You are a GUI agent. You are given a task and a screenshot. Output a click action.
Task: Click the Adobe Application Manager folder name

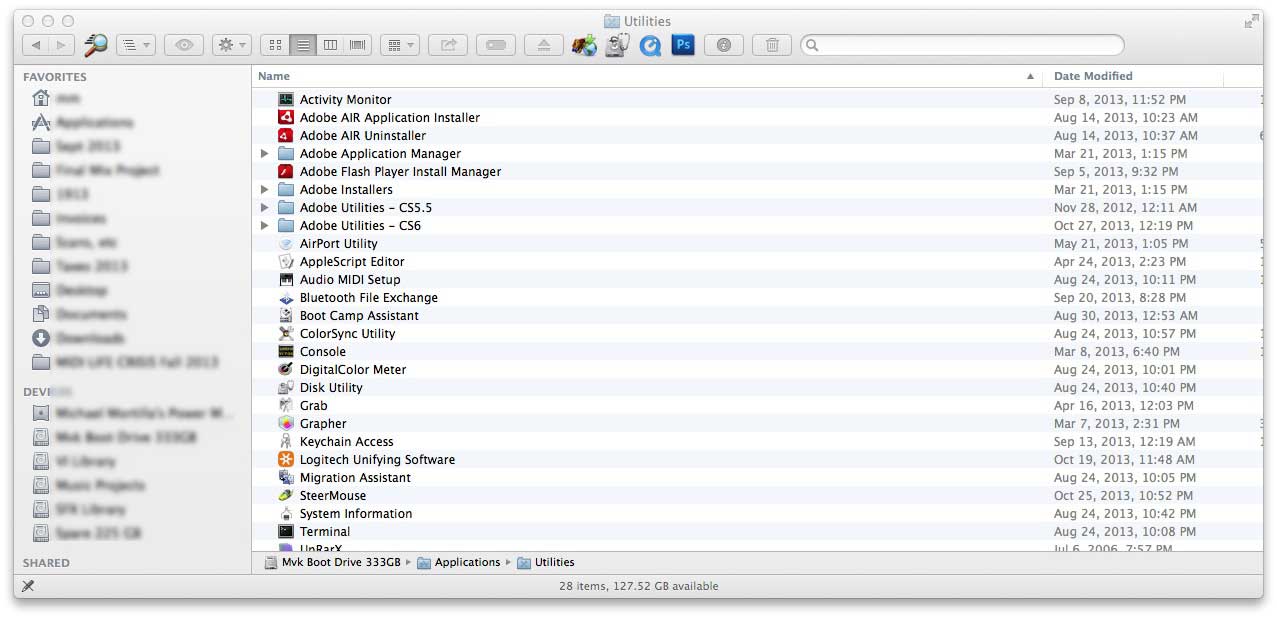coord(380,154)
